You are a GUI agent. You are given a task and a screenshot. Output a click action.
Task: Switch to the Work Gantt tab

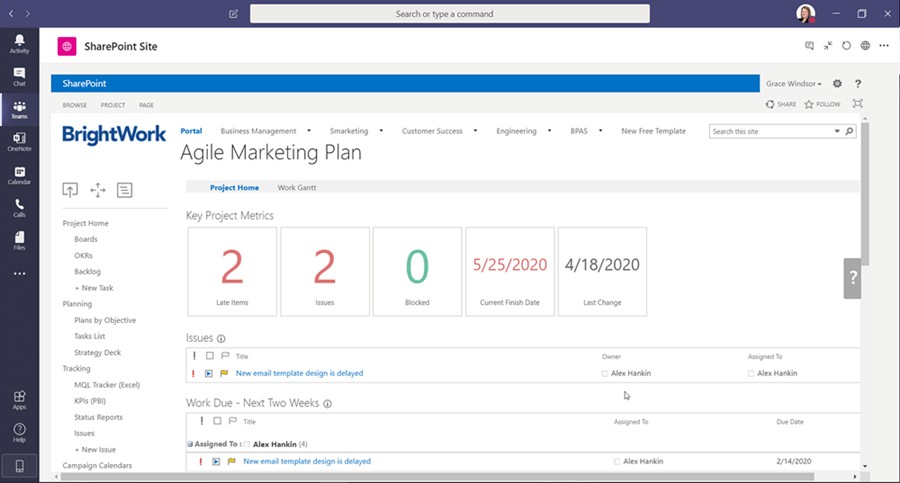click(x=297, y=188)
